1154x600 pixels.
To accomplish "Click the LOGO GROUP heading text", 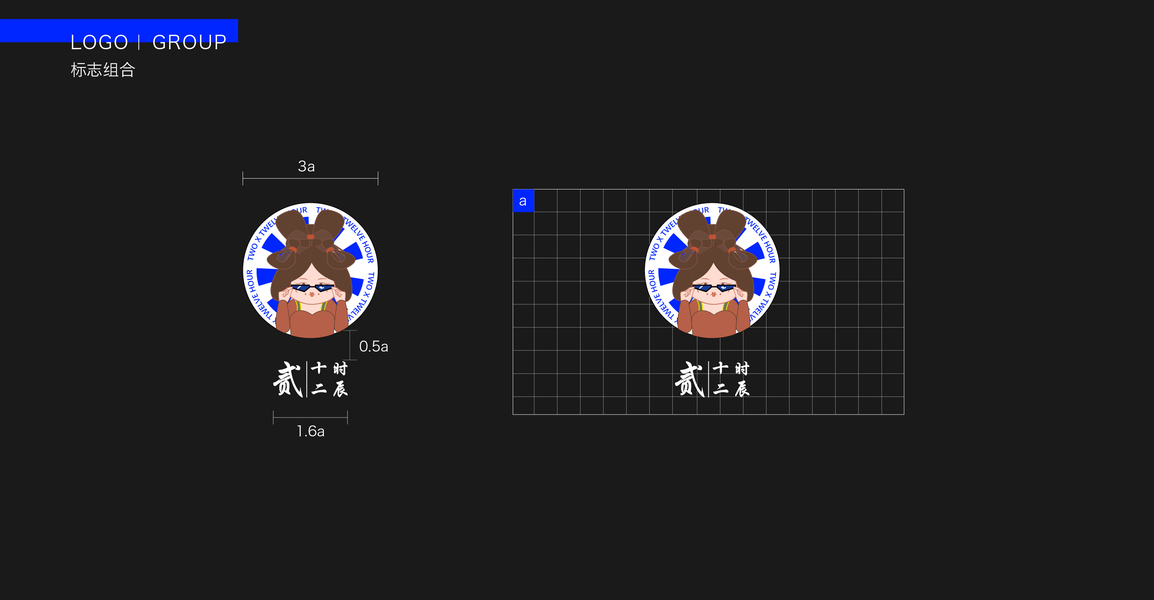I will pos(149,43).
